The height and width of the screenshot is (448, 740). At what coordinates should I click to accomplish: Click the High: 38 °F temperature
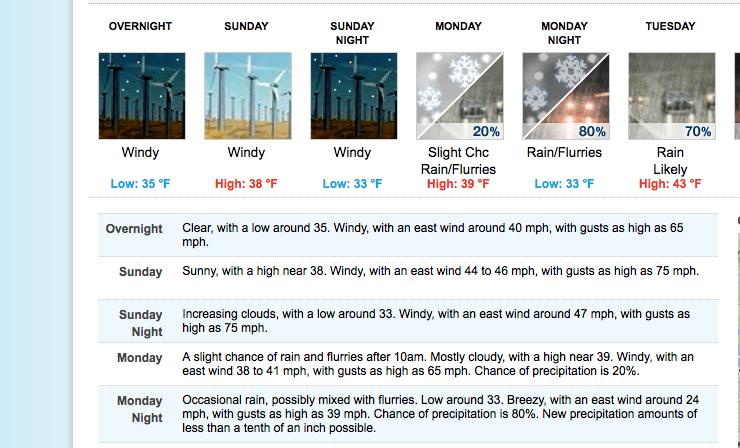[247, 184]
